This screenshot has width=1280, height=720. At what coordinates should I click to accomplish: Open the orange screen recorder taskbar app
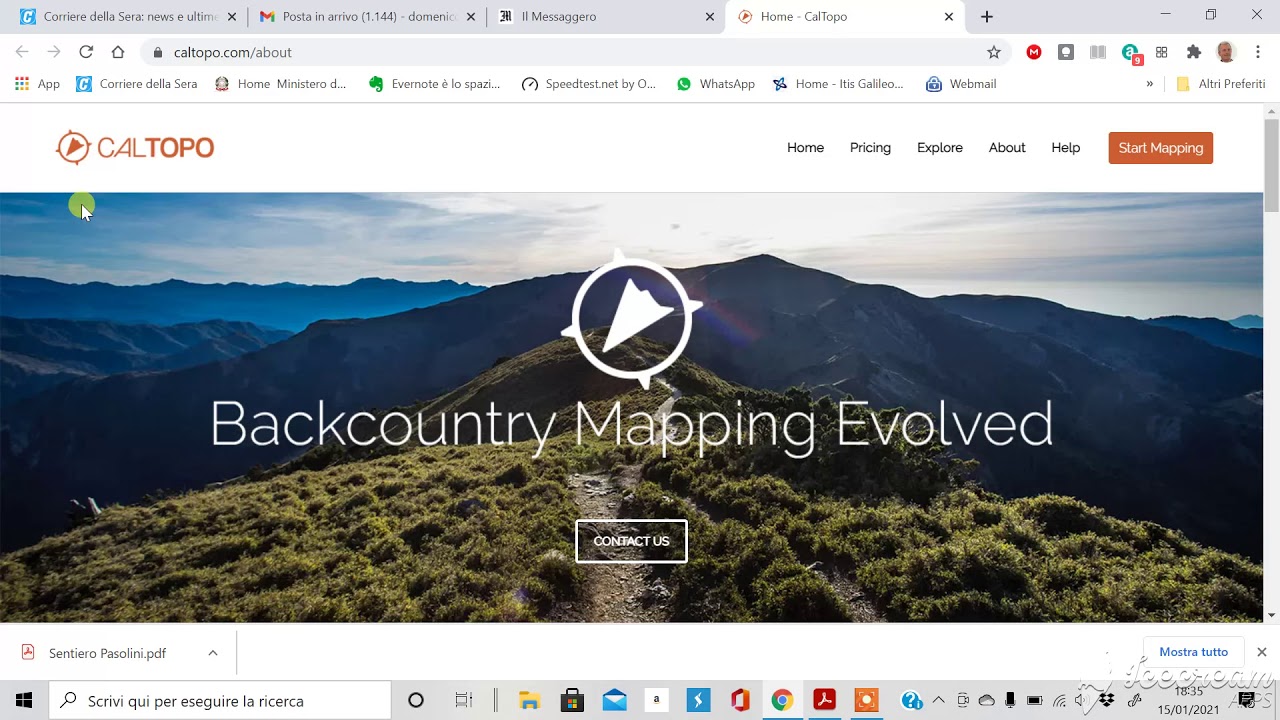click(866, 700)
